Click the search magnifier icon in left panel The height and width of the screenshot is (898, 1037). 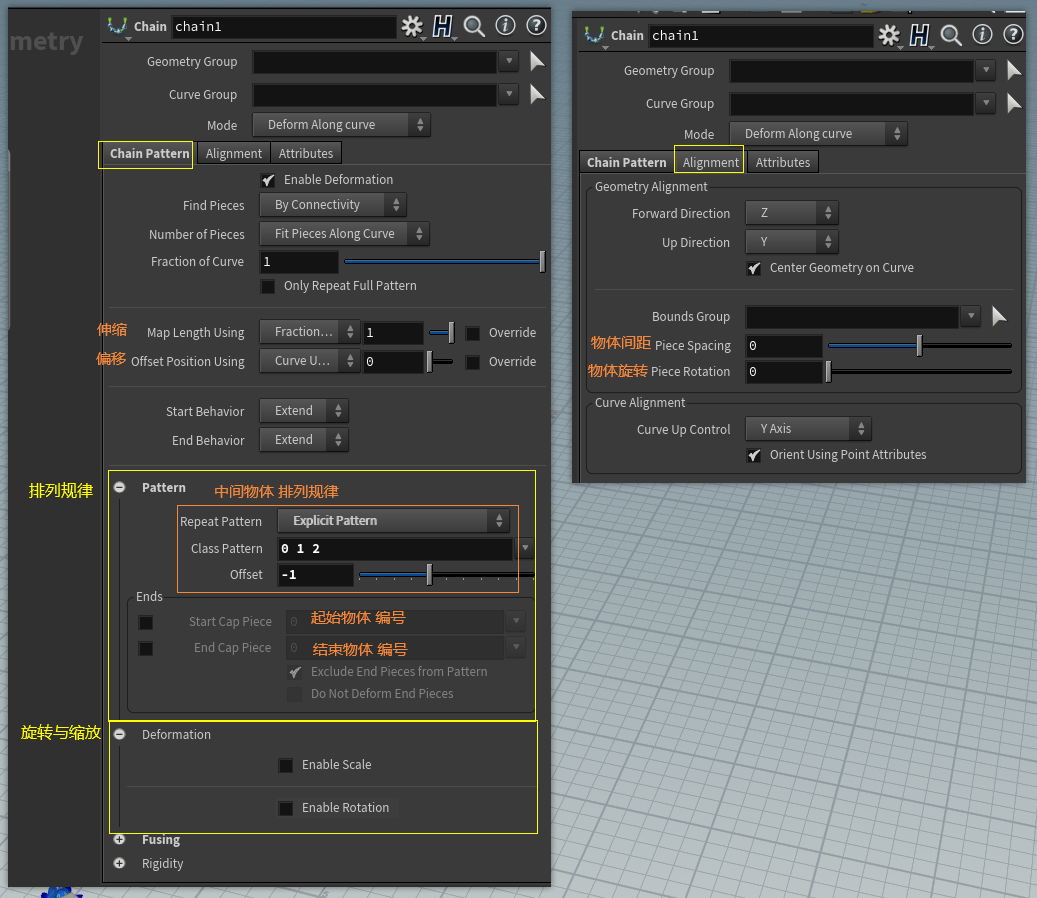(474, 26)
